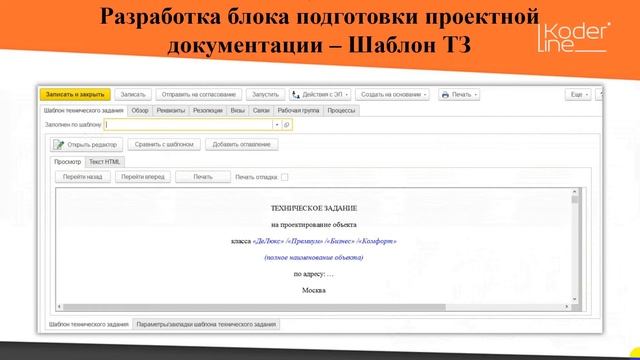Click the horizontal scrollbar right arrow
The width and height of the screenshot is (640, 360).
(567, 307)
